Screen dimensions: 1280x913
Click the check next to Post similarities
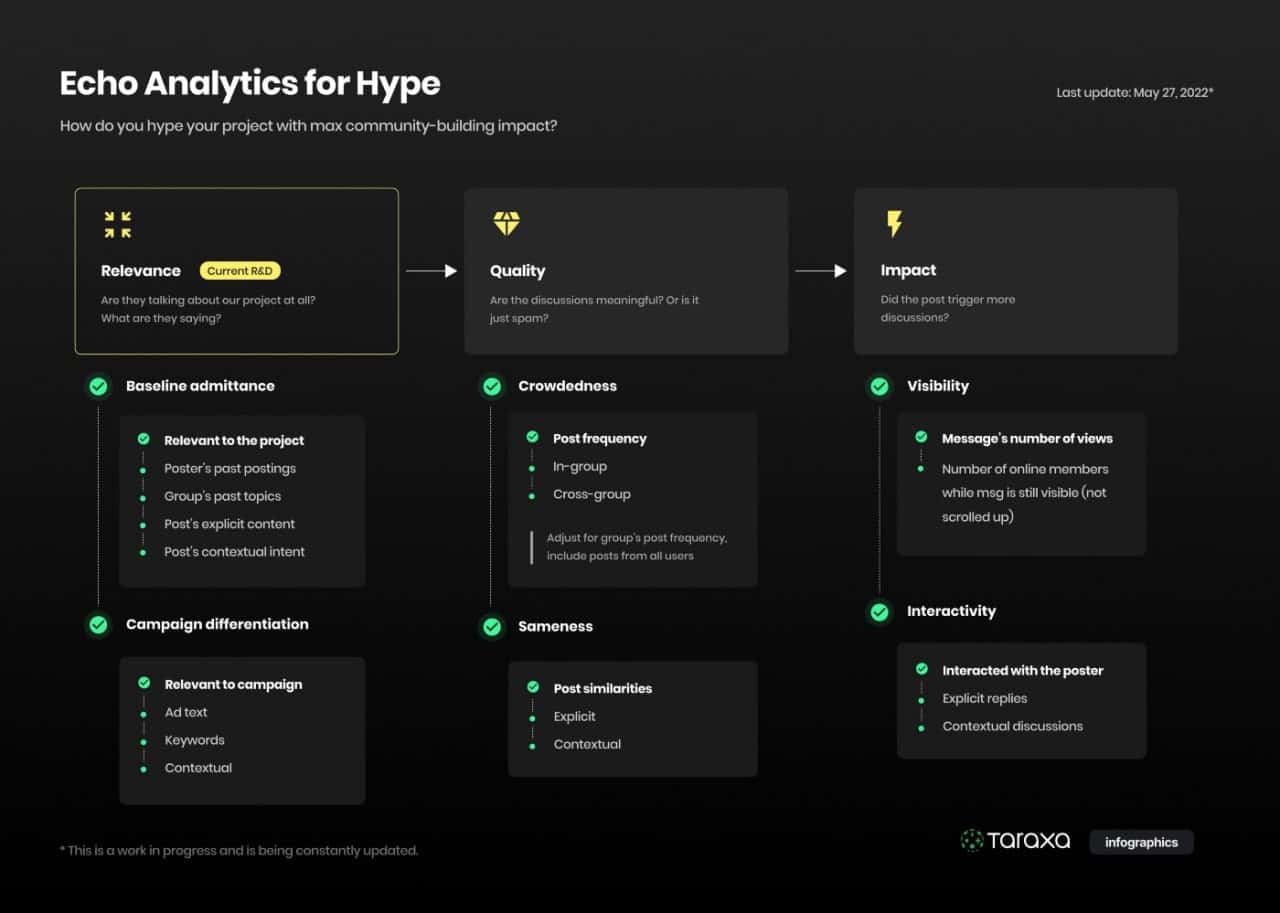pyautogui.click(x=532, y=687)
